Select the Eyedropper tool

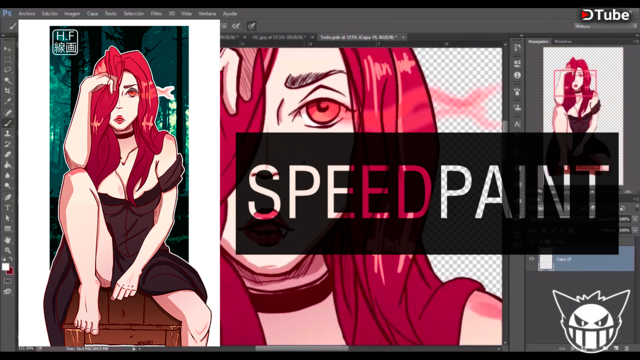(x=8, y=102)
